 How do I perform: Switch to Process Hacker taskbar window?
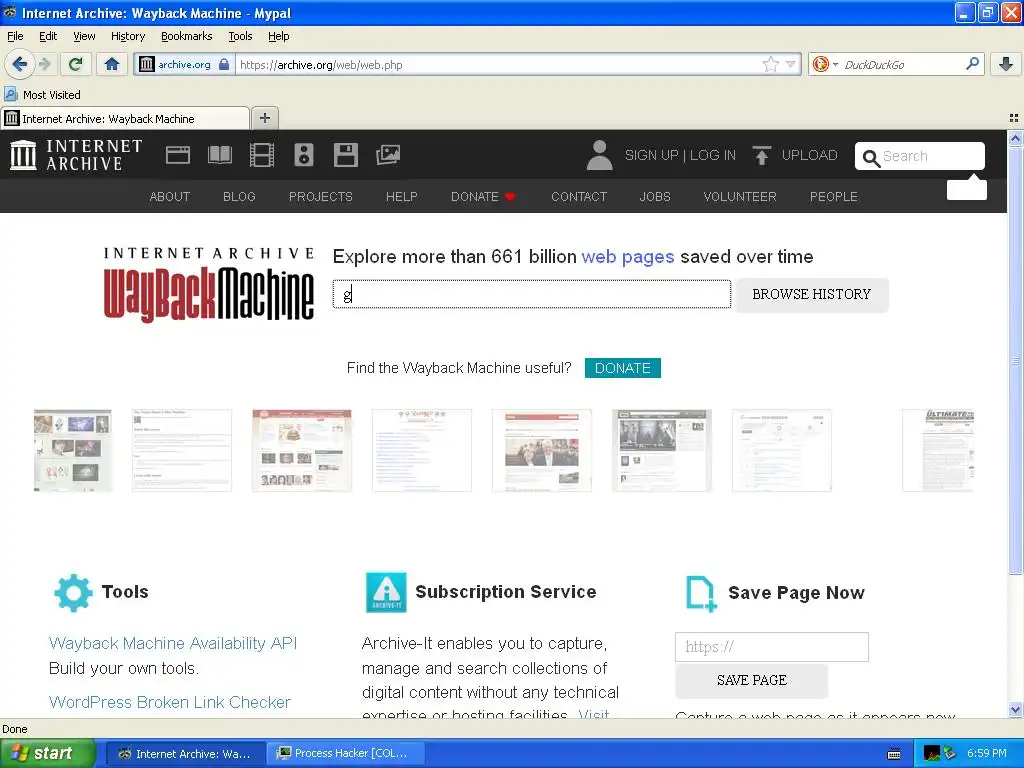tap(345, 754)
